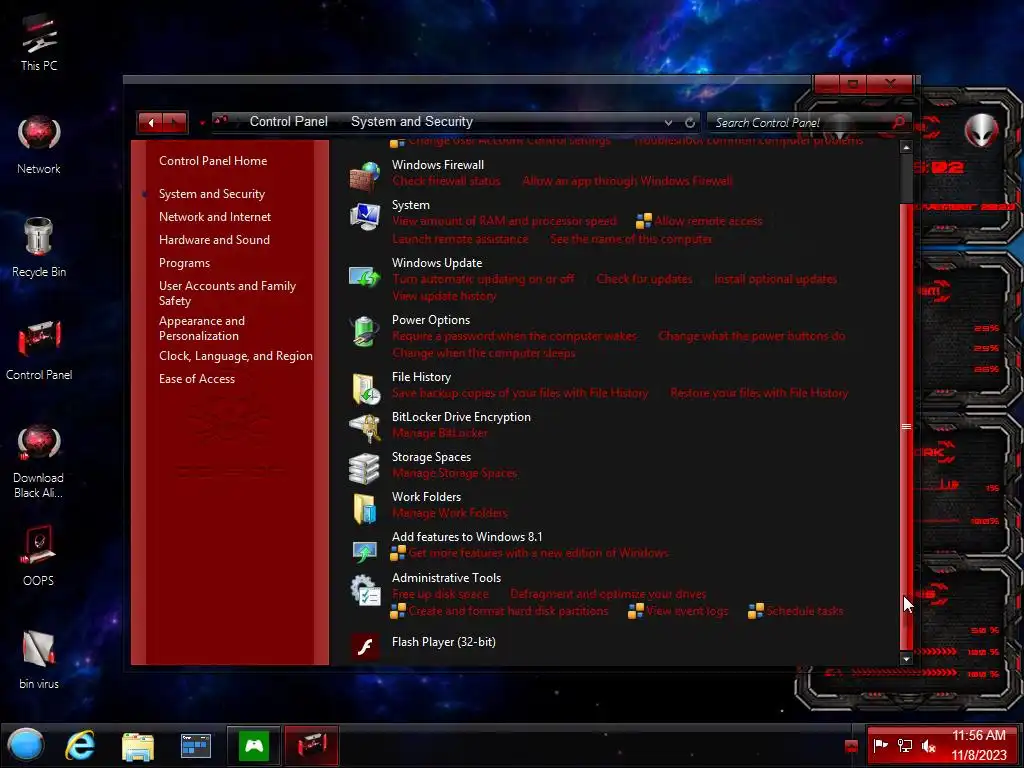Open the bin virus desktop icon

(39, 660)
